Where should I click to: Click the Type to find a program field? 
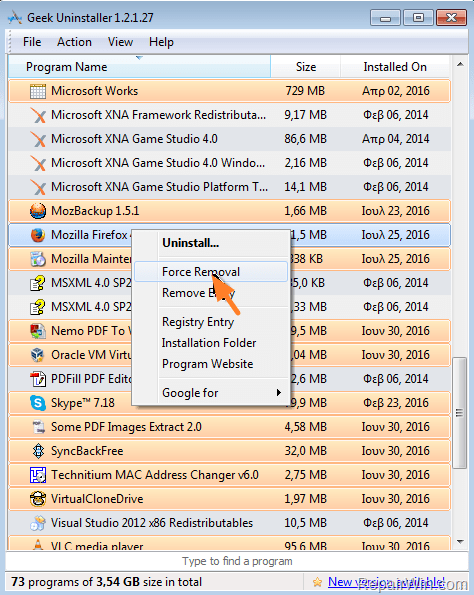point(237,561)
